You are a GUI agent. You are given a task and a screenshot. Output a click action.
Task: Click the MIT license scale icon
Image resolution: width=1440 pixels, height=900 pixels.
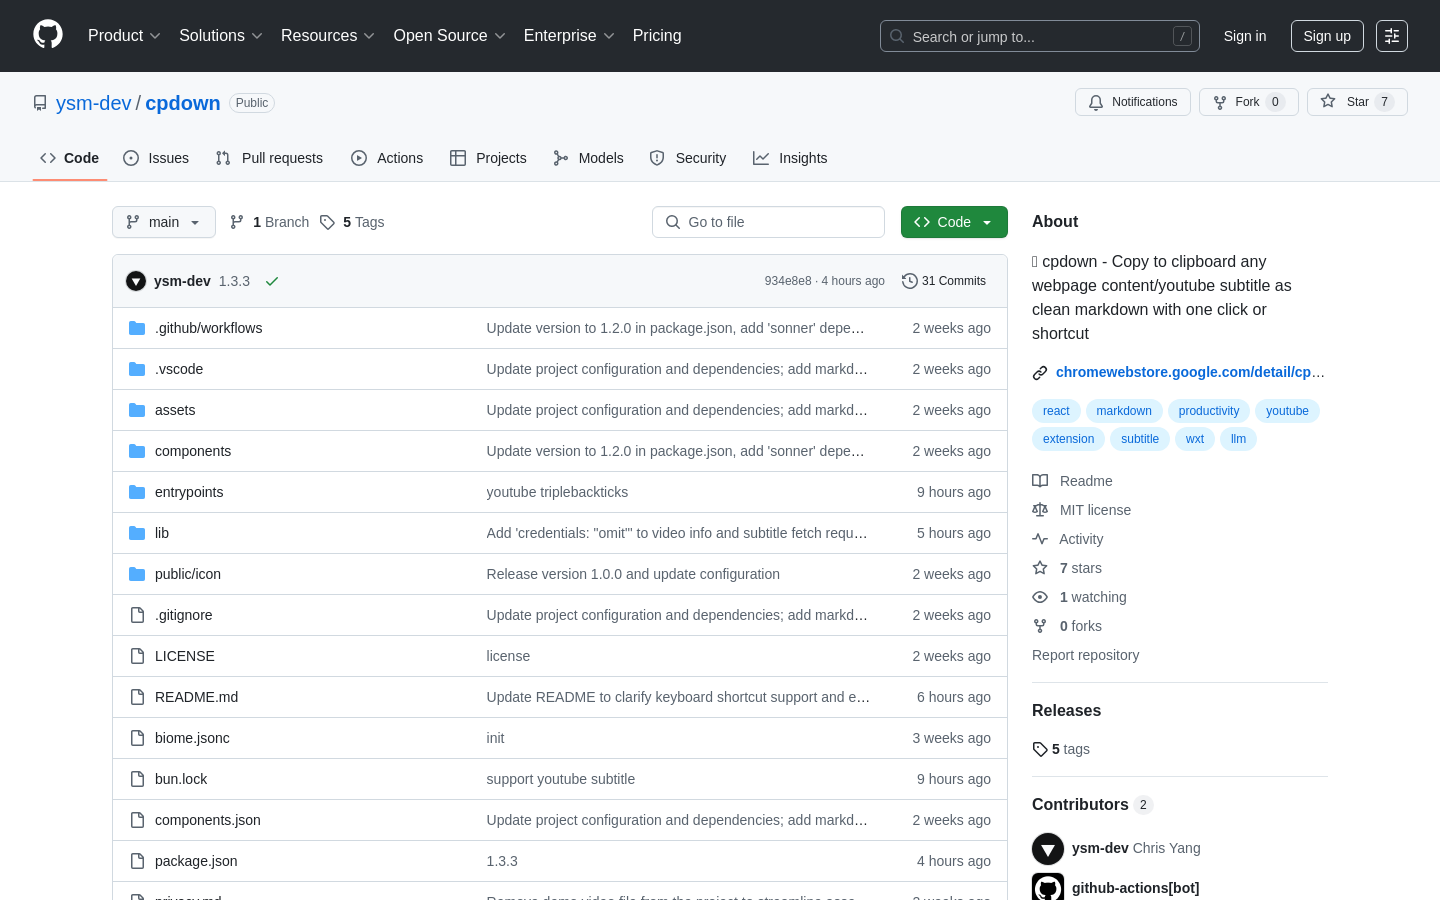click(x=1040, y=510)
